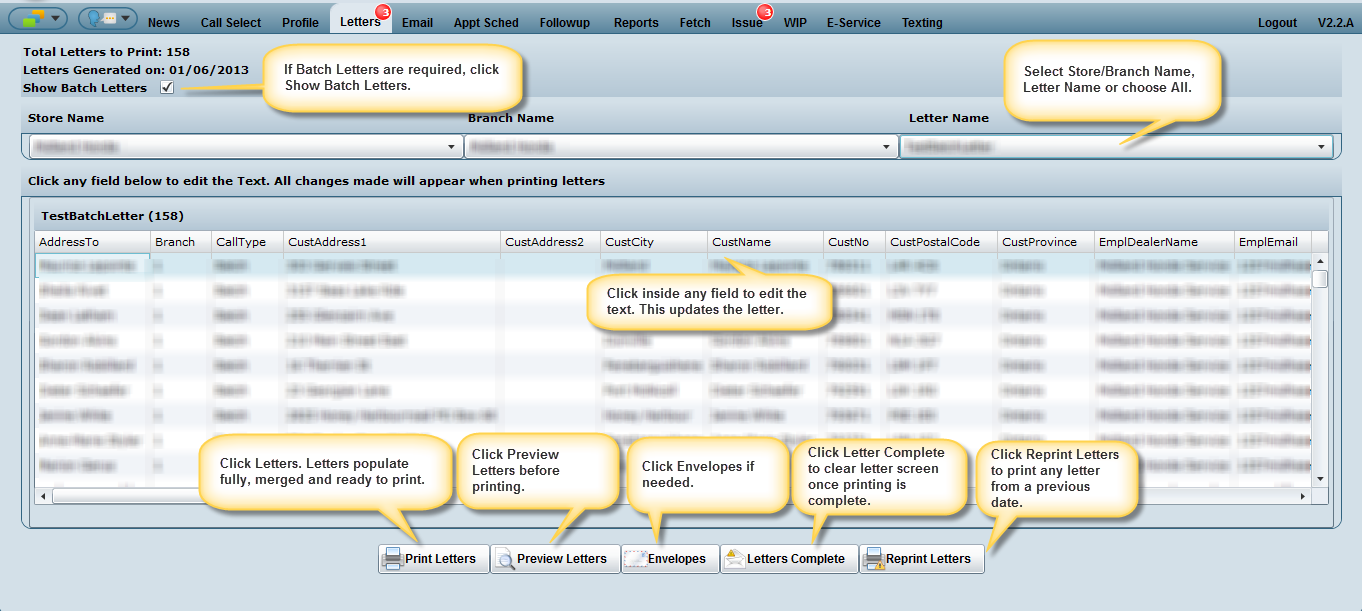Click the vertical scrollbar down arrow
The image size is (1362, 611).
click(1320, 479)
